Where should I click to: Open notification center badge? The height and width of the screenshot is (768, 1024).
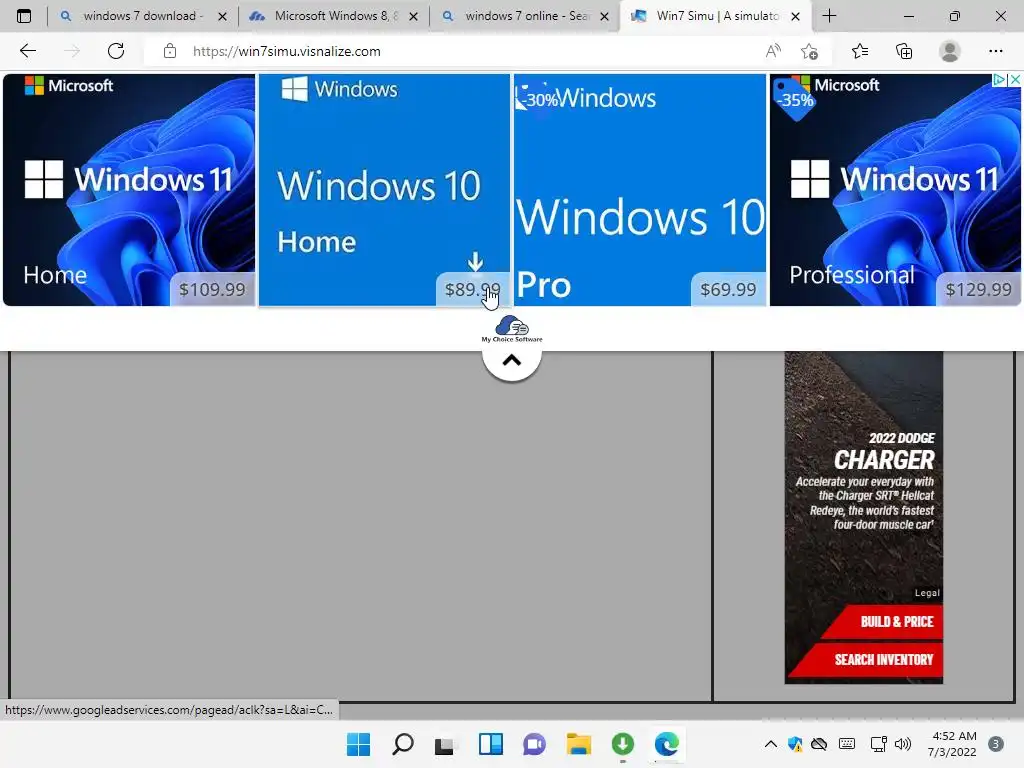996,744
